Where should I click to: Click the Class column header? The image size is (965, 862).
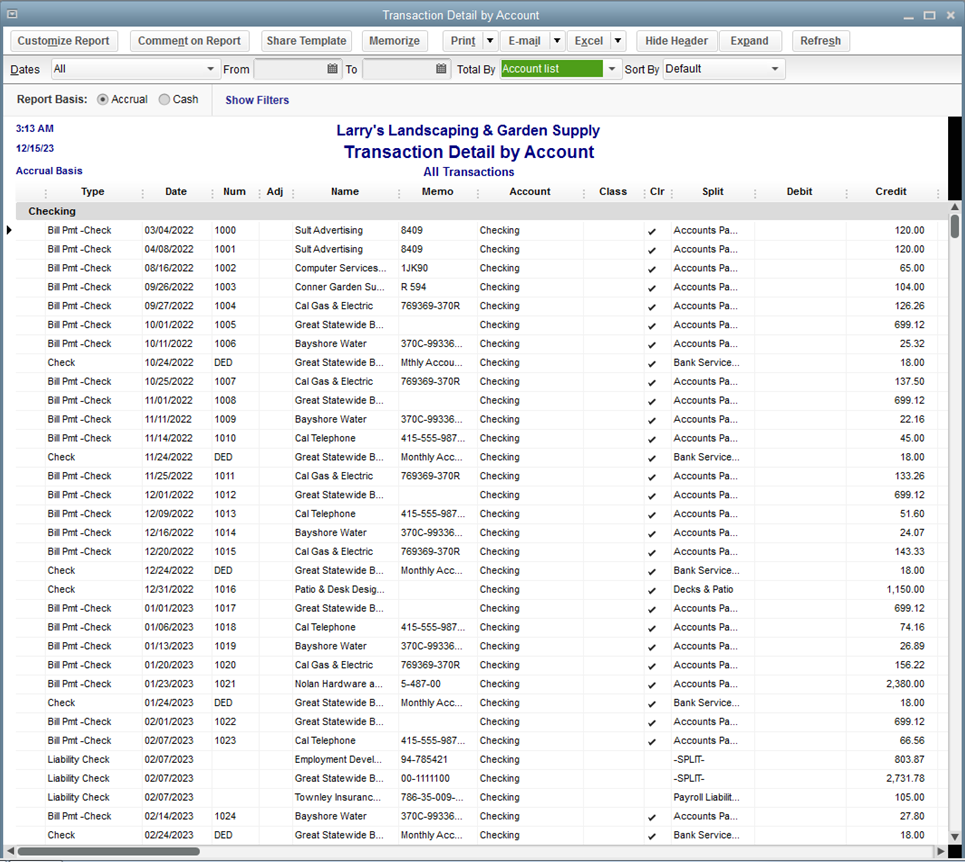point(613,191)
